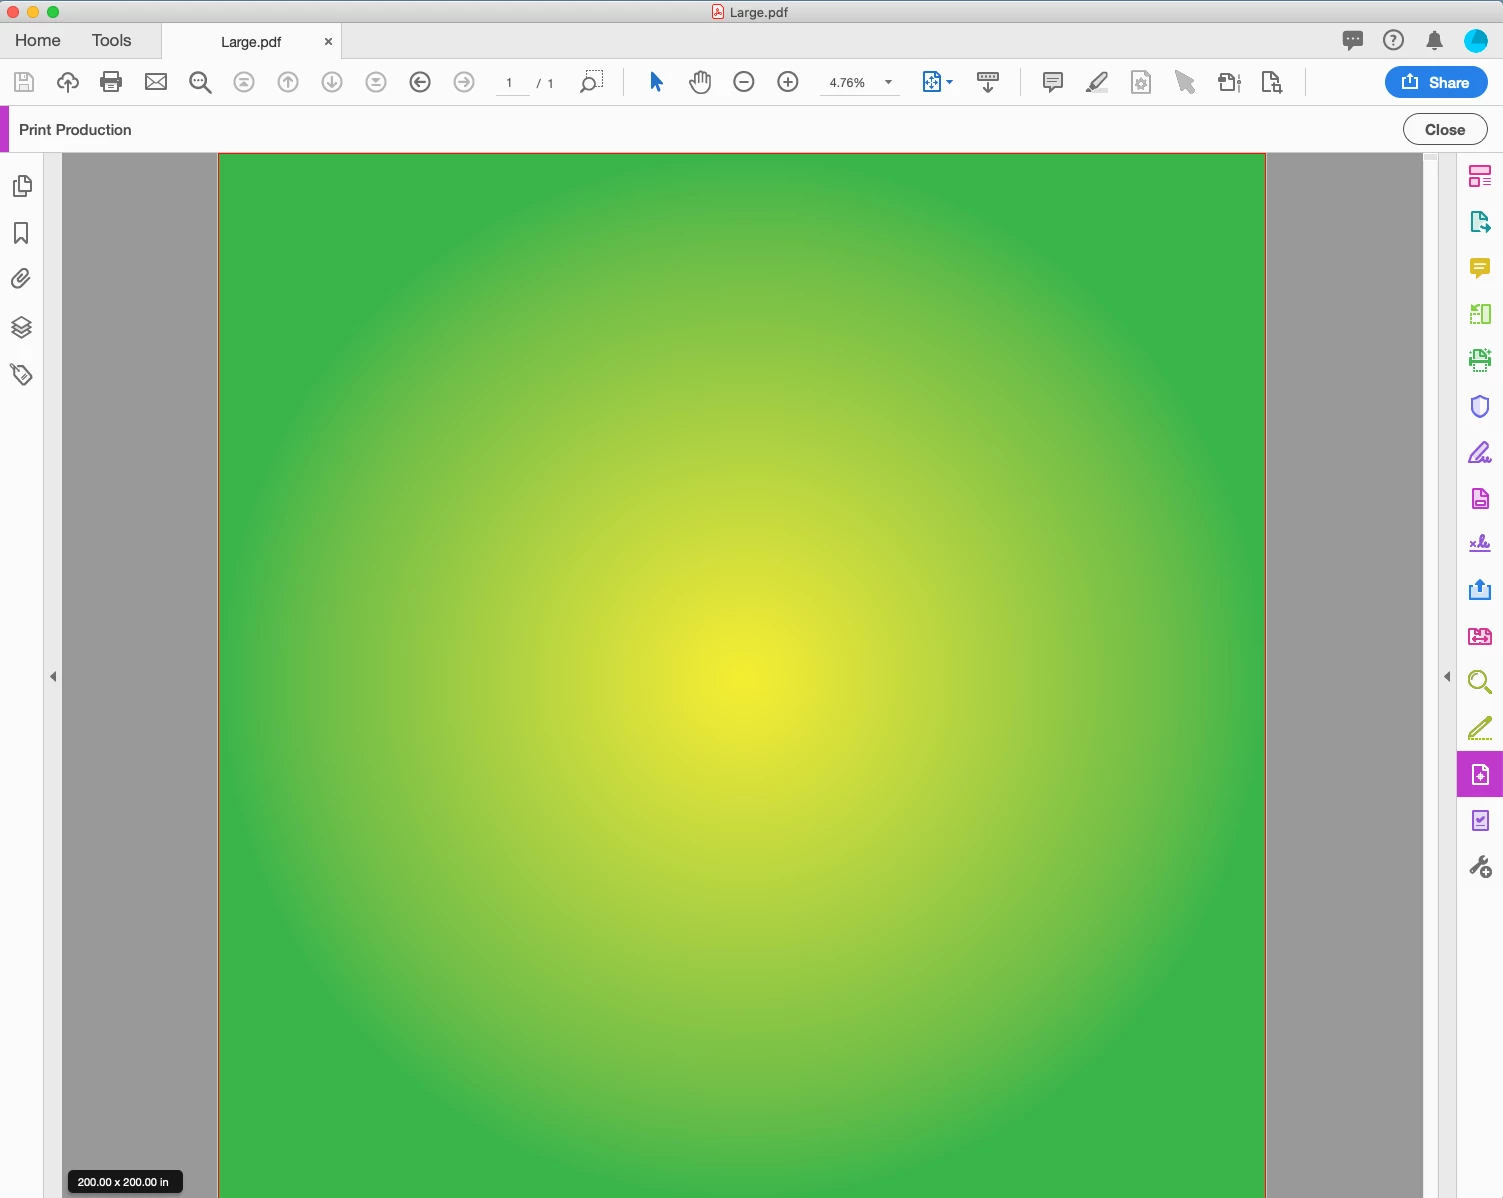Close the Large.pdf tab
The width and height of the screenshot is (1503, 1198).
pos(328,42)
